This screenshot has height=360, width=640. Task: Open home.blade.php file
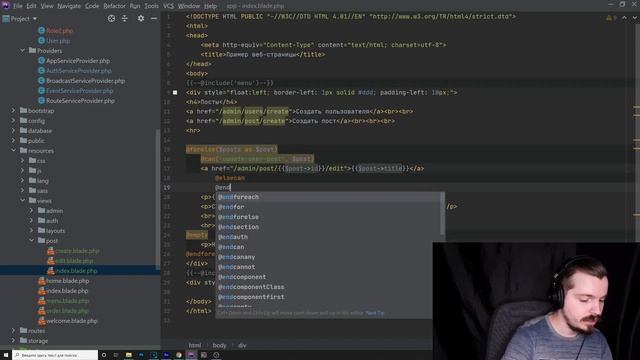[x=67, y=281]
